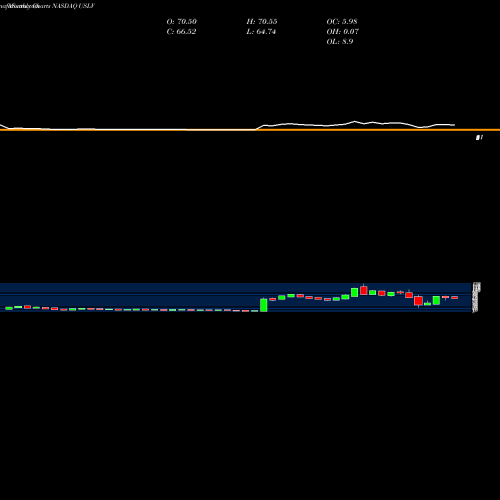Click the white indicator line's peak
This screenshot has width=500, height=500.
coord(355,121)
